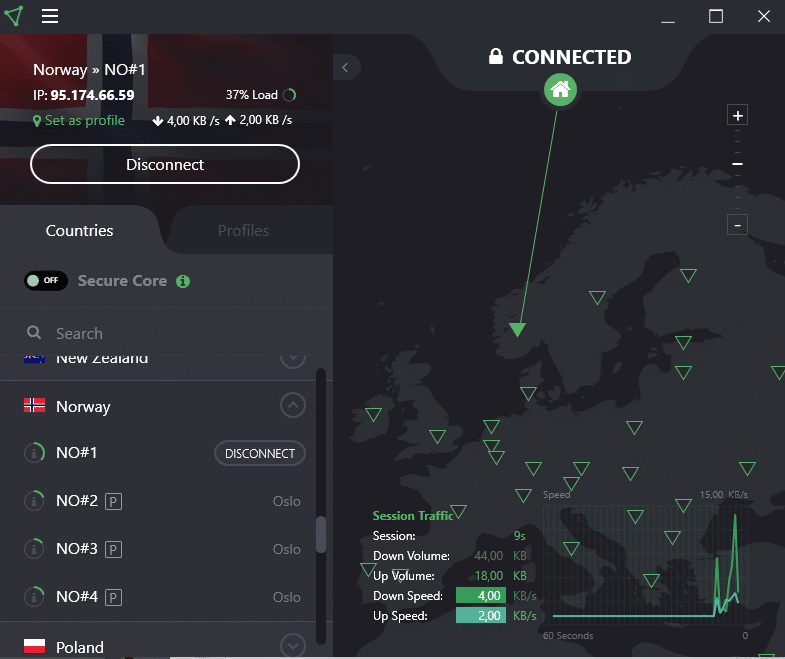Click the home location marker on map
785x659 pixels.
560,90
